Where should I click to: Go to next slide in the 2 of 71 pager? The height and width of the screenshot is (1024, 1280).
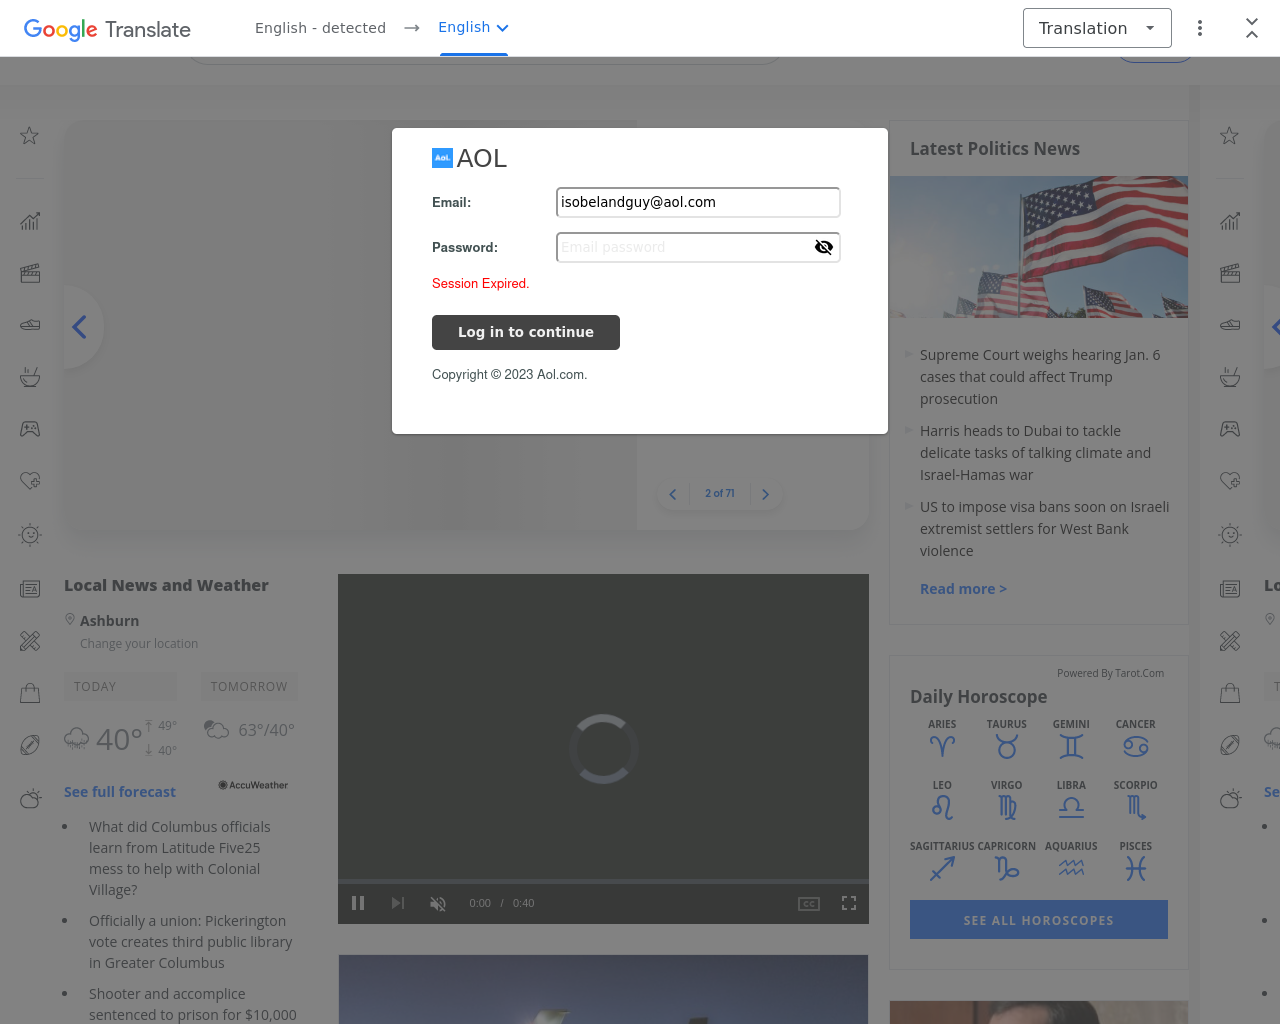766,494
